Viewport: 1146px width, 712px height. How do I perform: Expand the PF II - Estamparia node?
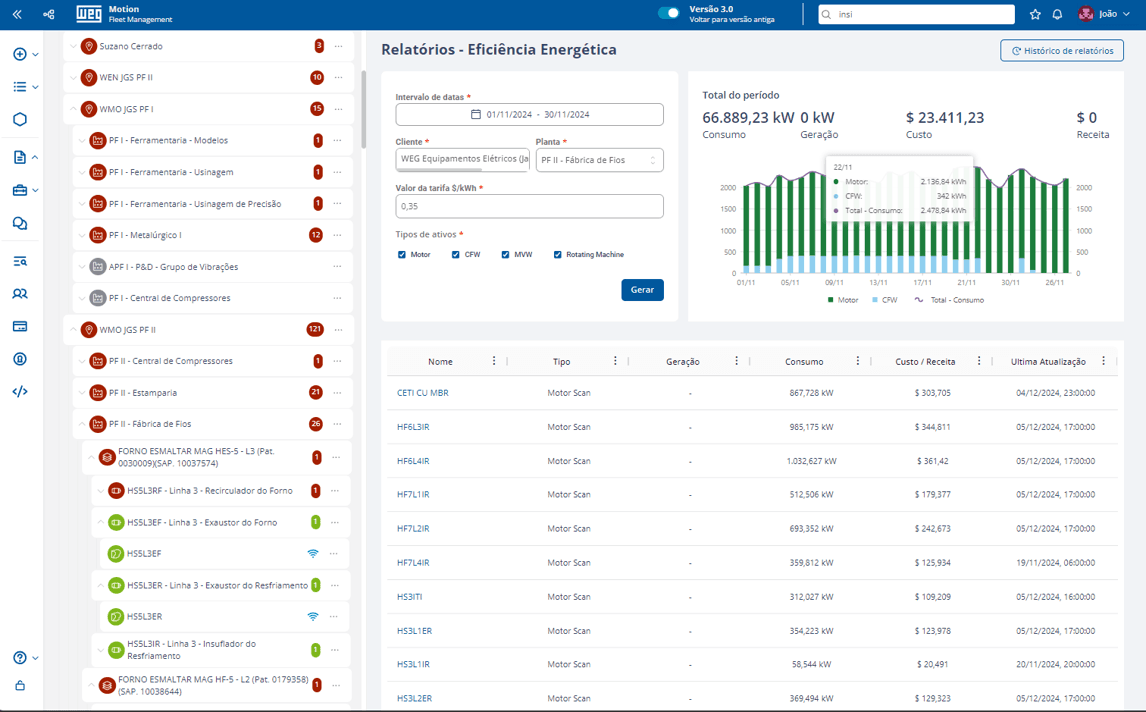pyautogui.click(x=82, y=393)
